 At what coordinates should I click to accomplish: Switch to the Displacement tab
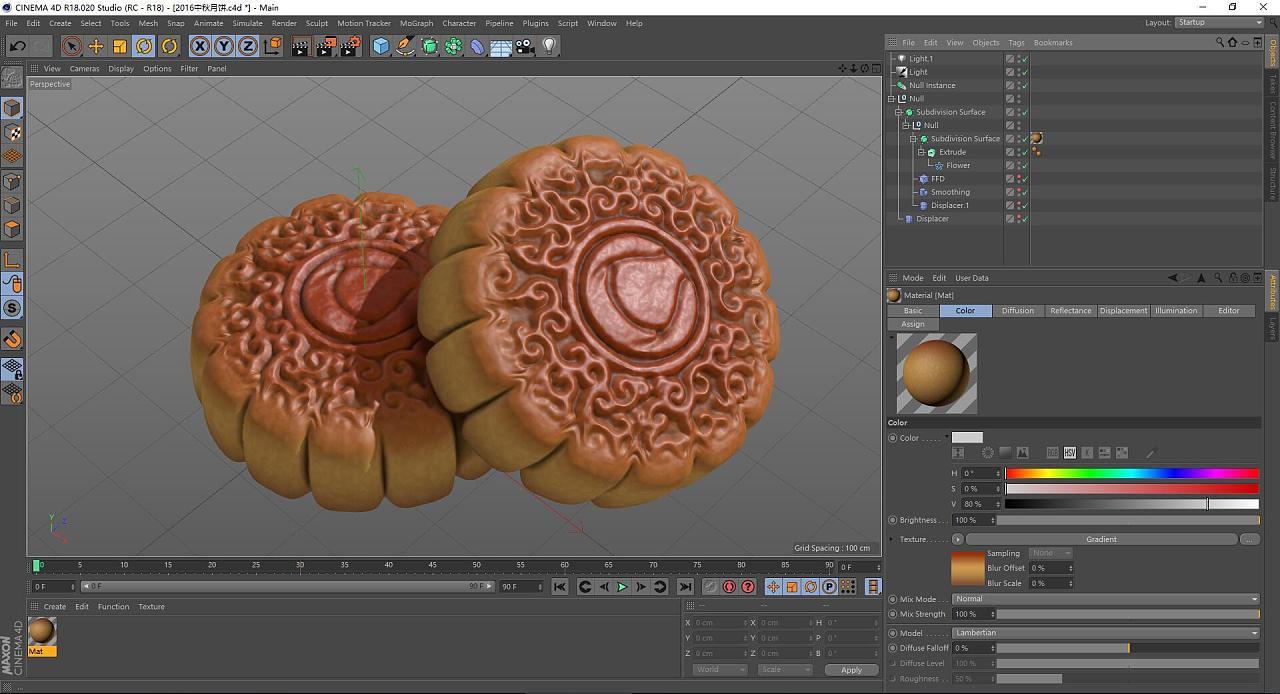coord(1124,311)
